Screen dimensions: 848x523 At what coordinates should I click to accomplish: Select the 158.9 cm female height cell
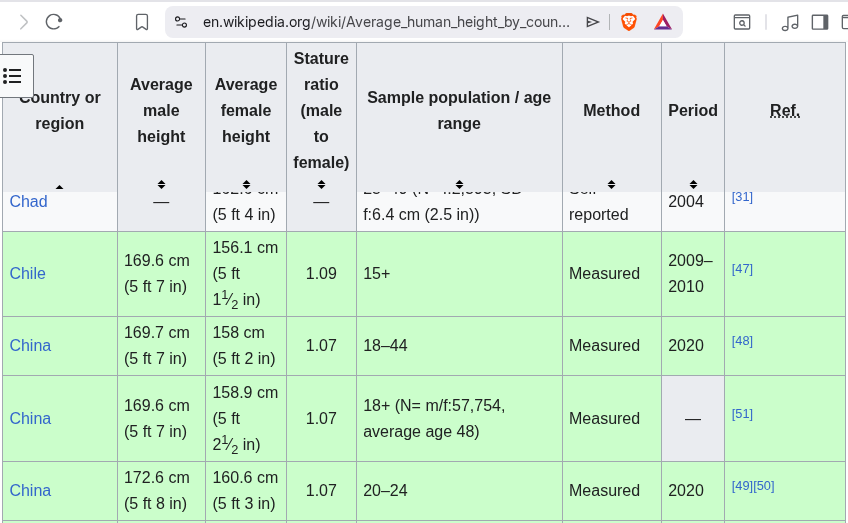[x=246, y=419]
